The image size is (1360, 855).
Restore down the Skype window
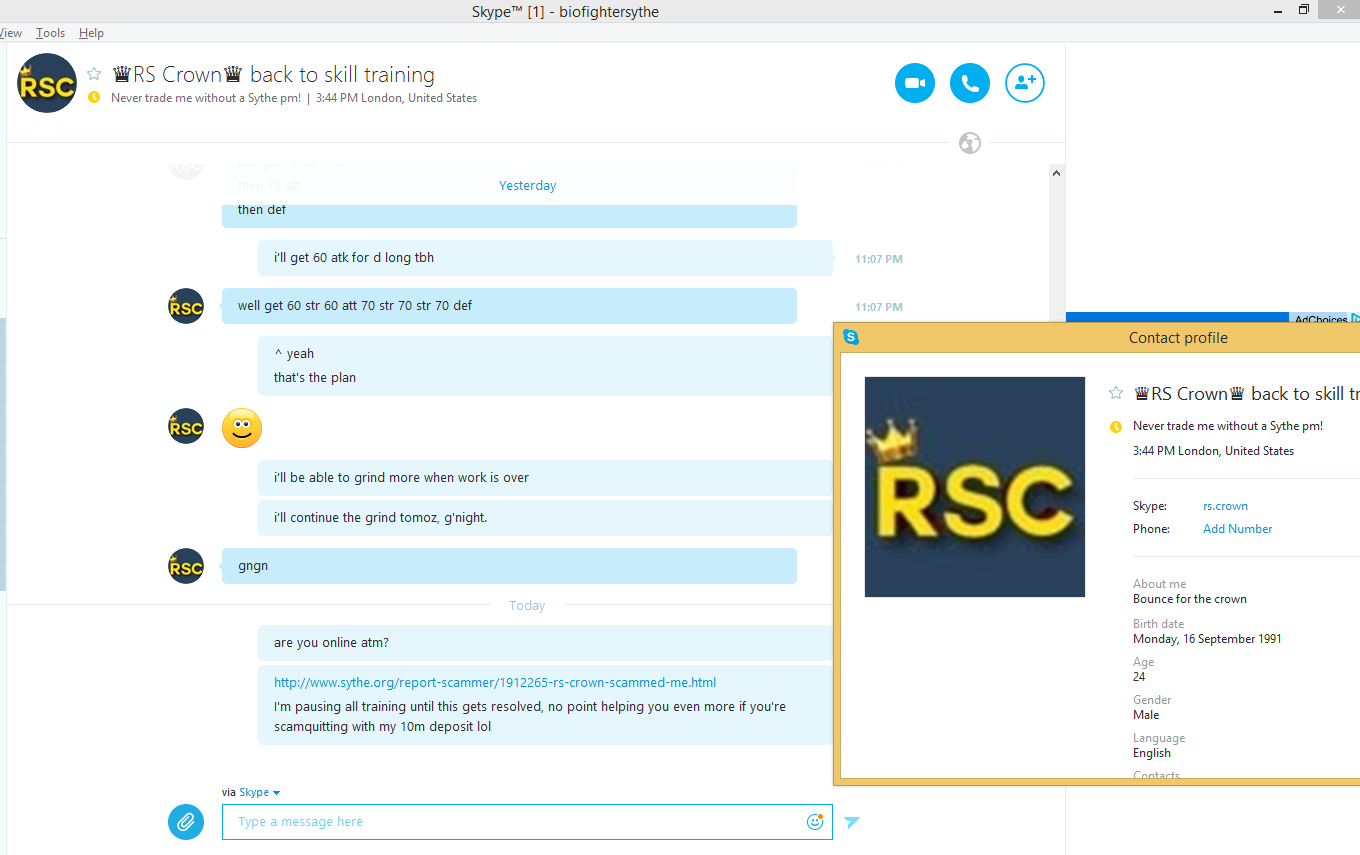click(1304, 10)
